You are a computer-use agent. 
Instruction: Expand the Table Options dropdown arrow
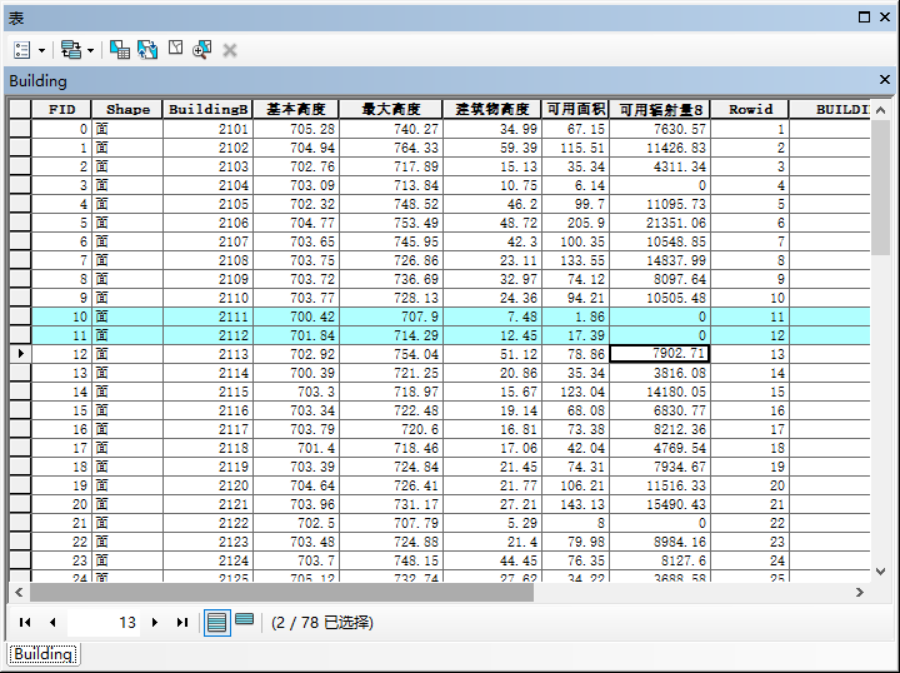pyautogui.click(x=42, y=50)
